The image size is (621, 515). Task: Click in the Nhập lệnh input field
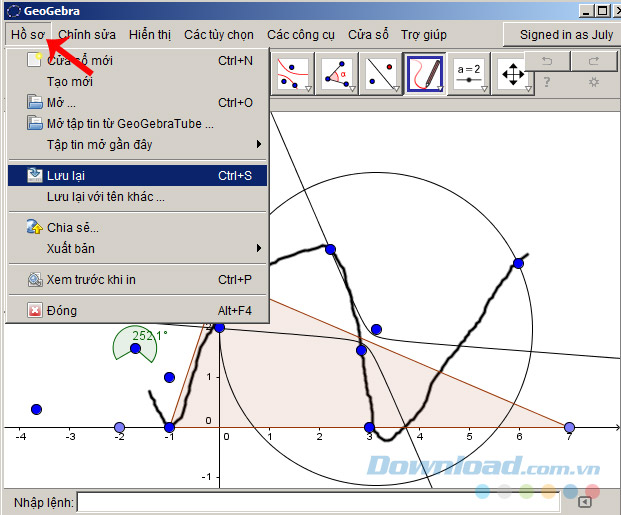[318, 502]
